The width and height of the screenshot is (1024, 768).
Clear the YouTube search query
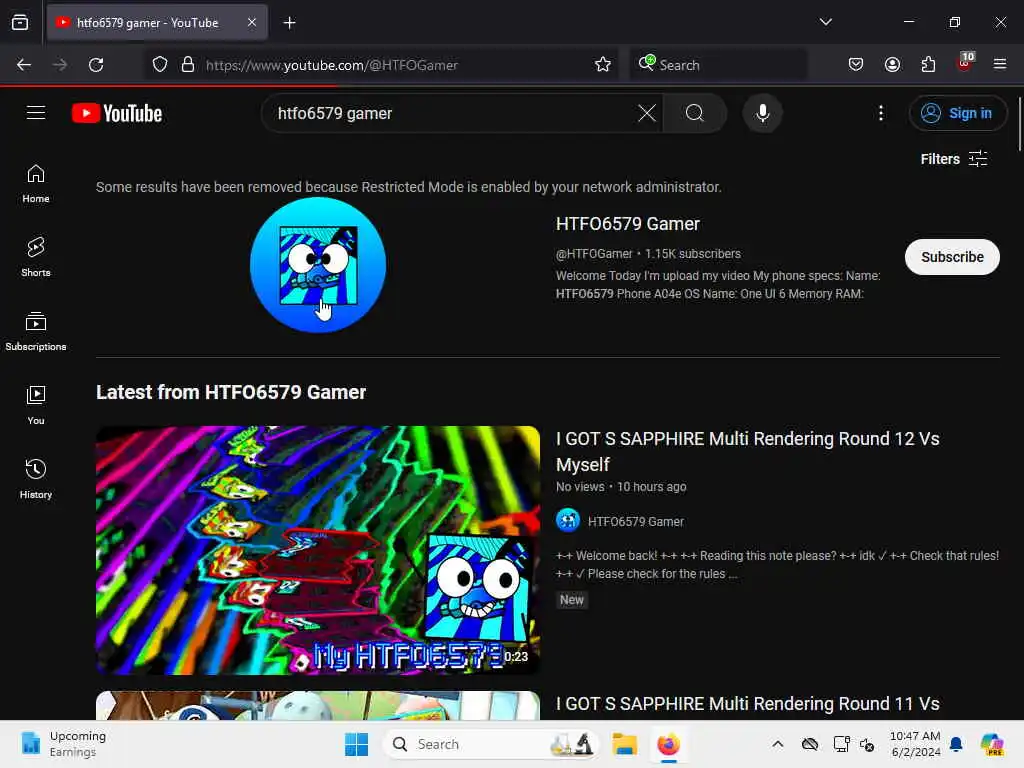point(647,113)
